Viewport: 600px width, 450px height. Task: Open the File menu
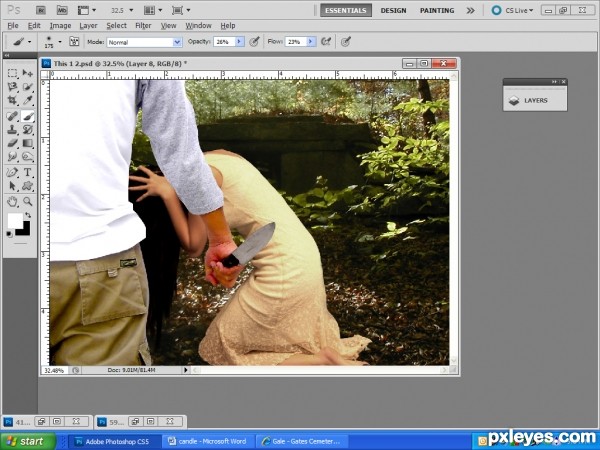[x=13, y=26]
